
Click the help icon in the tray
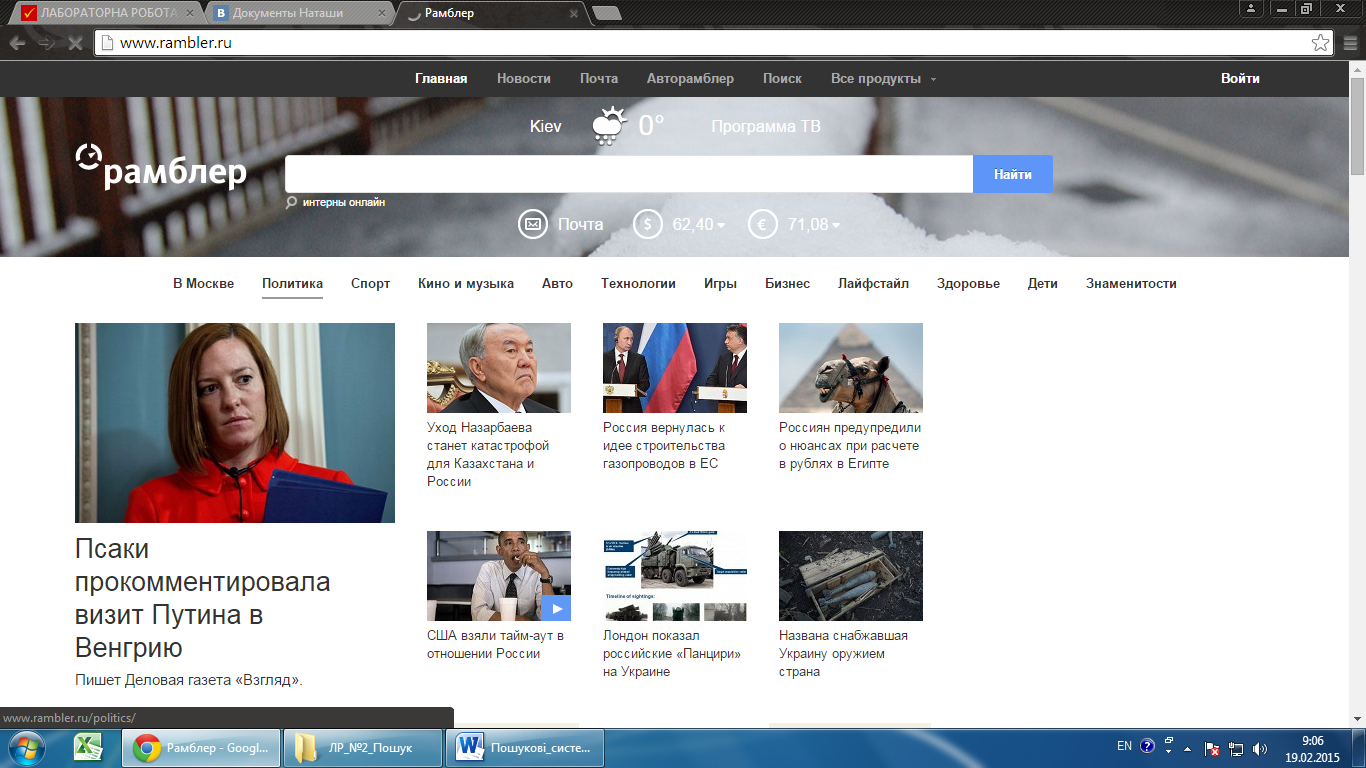pos(1147,746)
